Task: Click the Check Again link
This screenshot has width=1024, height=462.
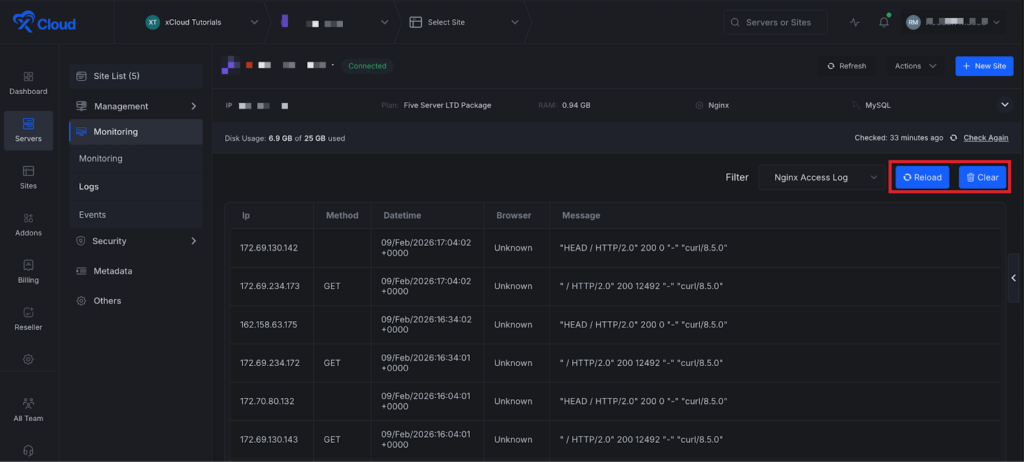Action: [x=985, y=138]
